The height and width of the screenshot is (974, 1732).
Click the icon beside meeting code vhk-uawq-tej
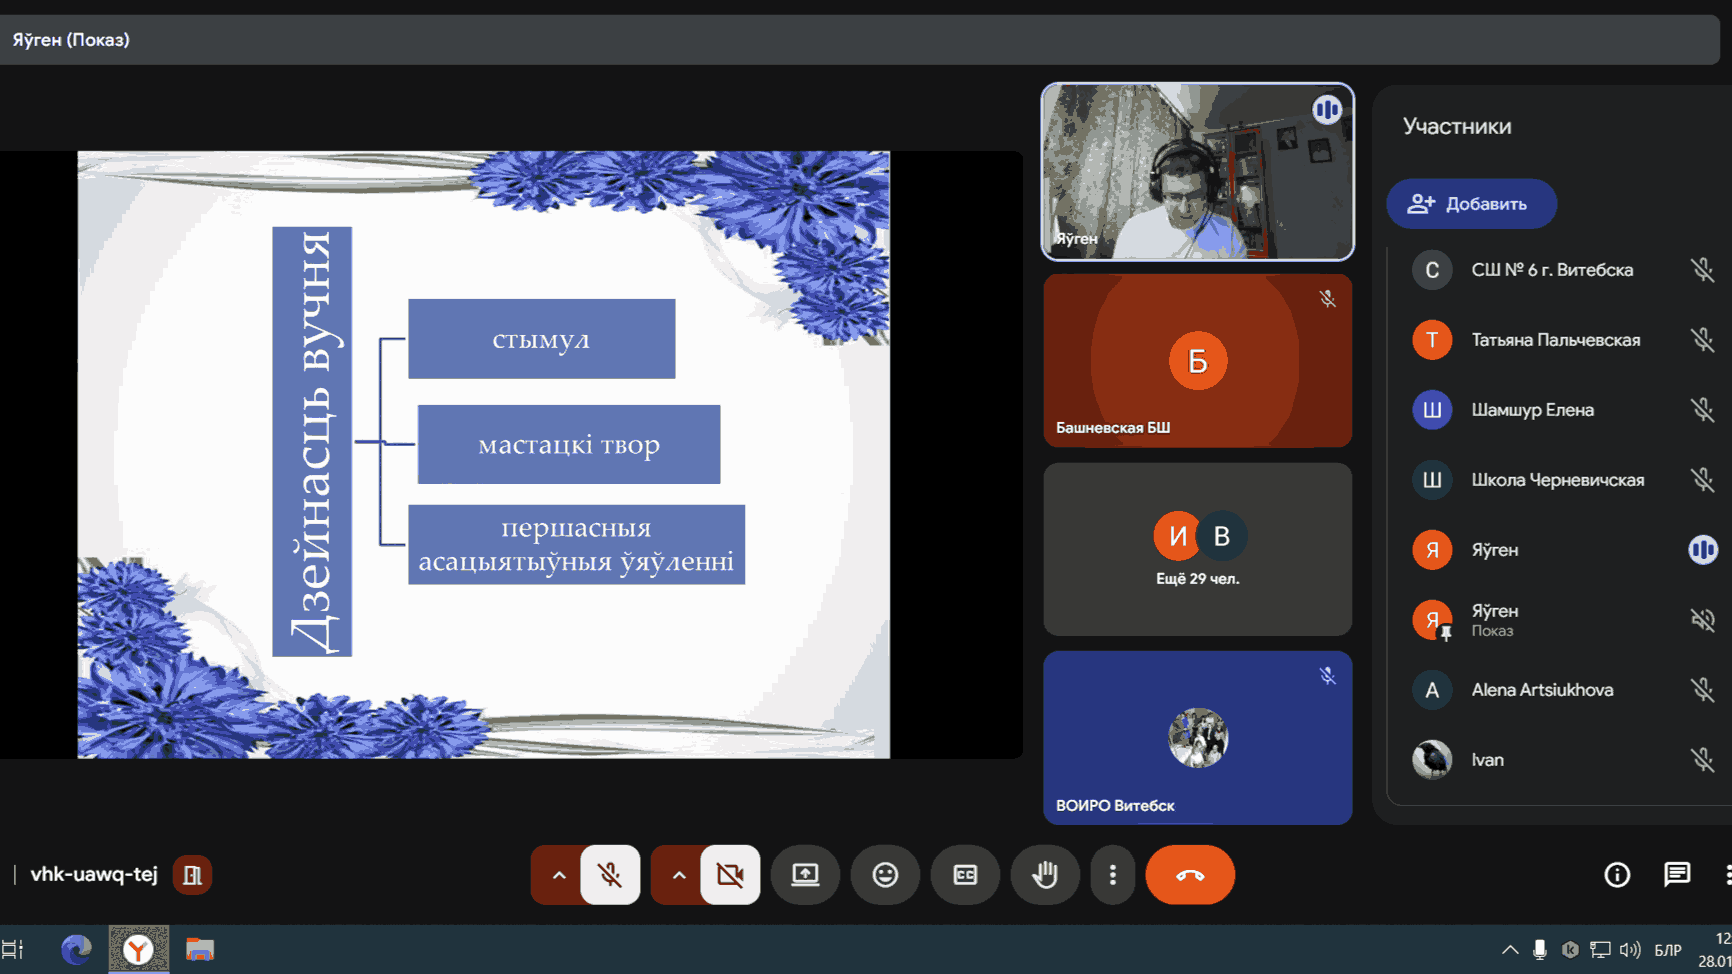(x=192, y=875)
